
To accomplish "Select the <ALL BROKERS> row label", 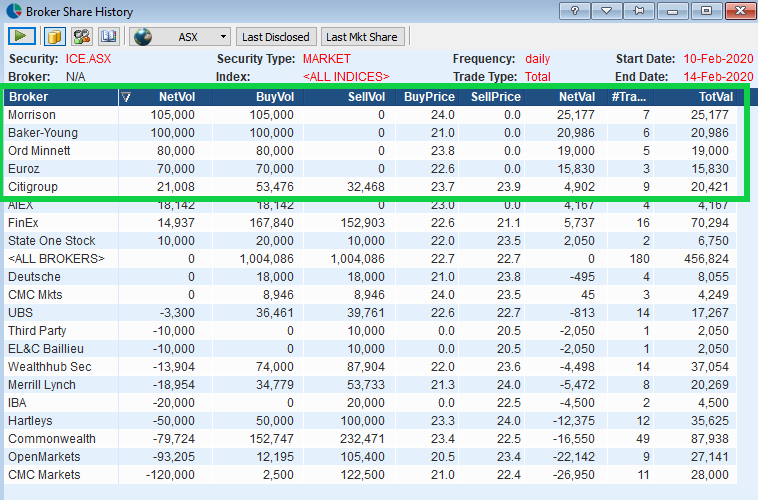I will [56, 259].
